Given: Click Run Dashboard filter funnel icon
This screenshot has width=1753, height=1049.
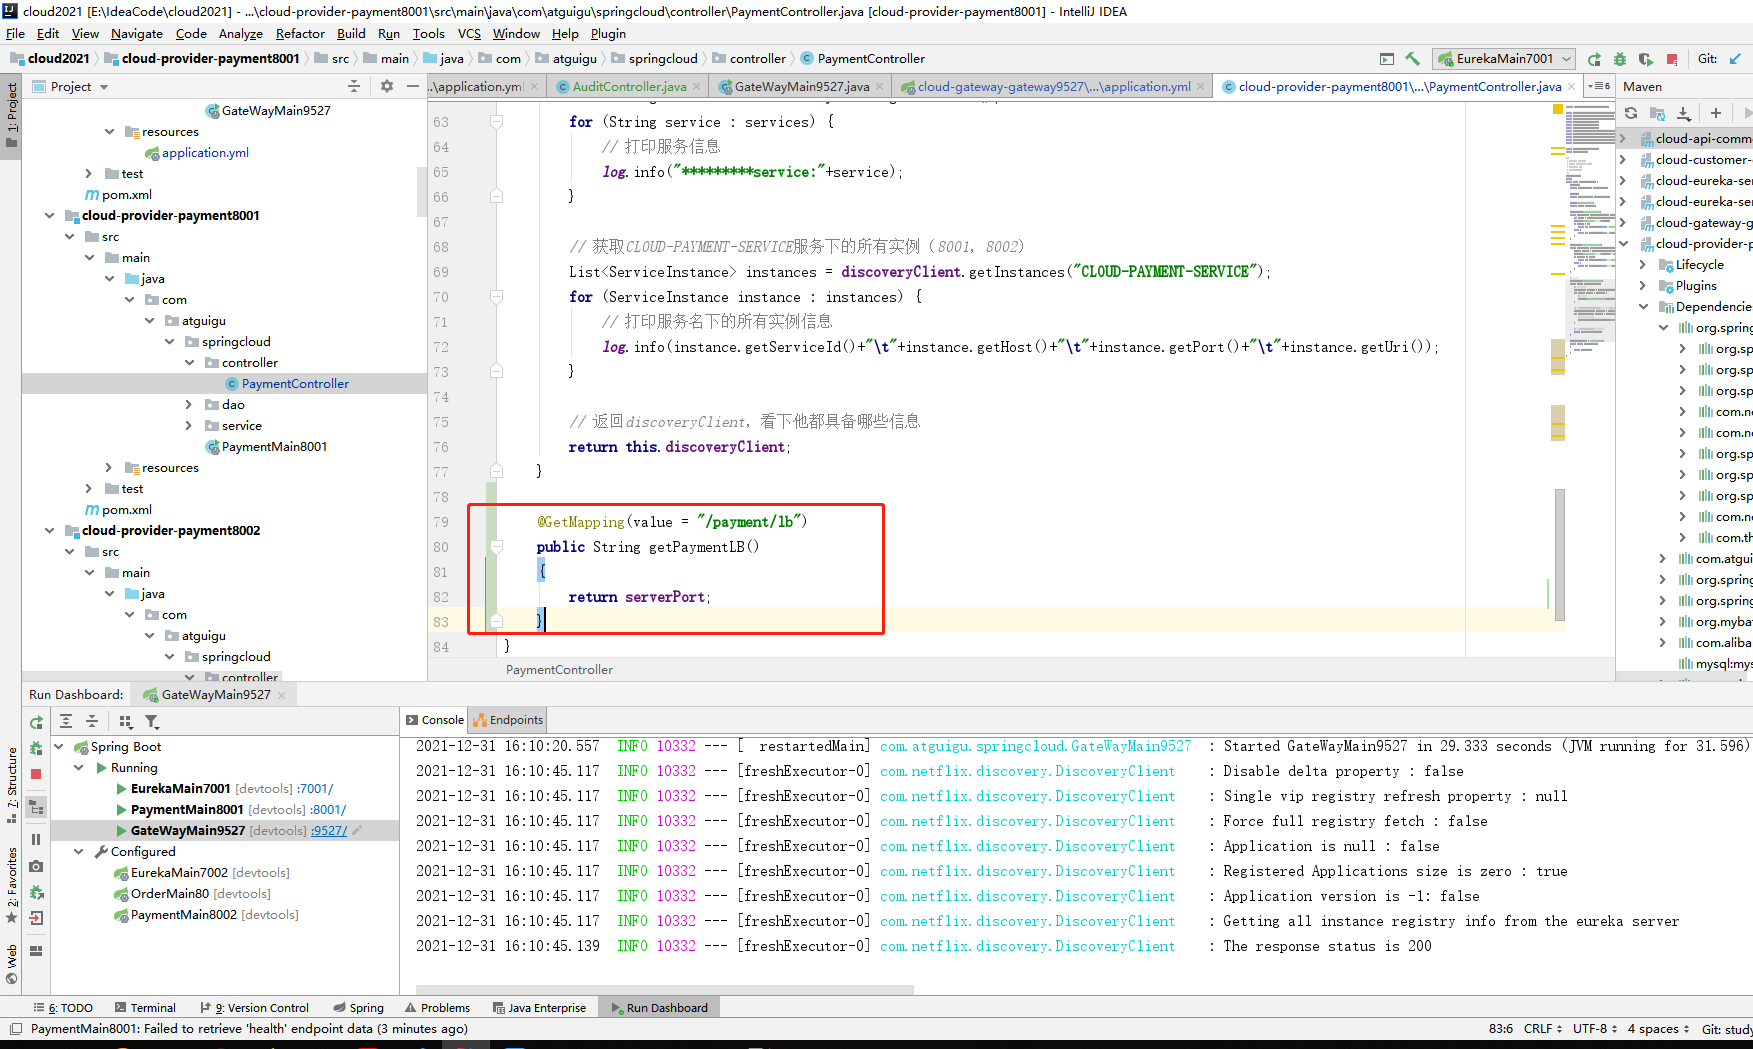Looking at the screenshot, I should point(152,721).
